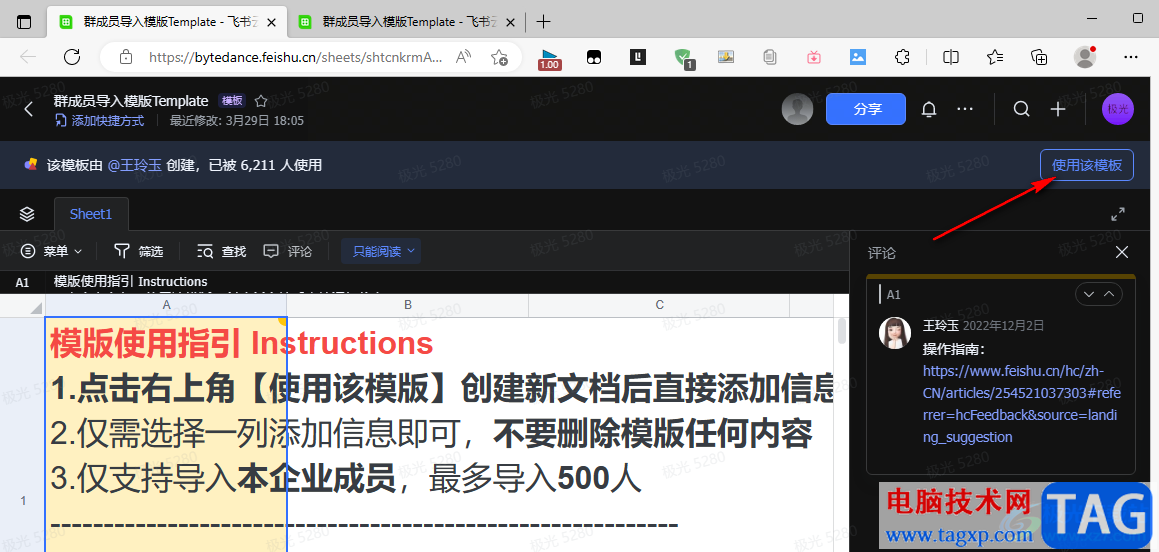Open split screen icon
1159x552 pixels.
[951, 57]
